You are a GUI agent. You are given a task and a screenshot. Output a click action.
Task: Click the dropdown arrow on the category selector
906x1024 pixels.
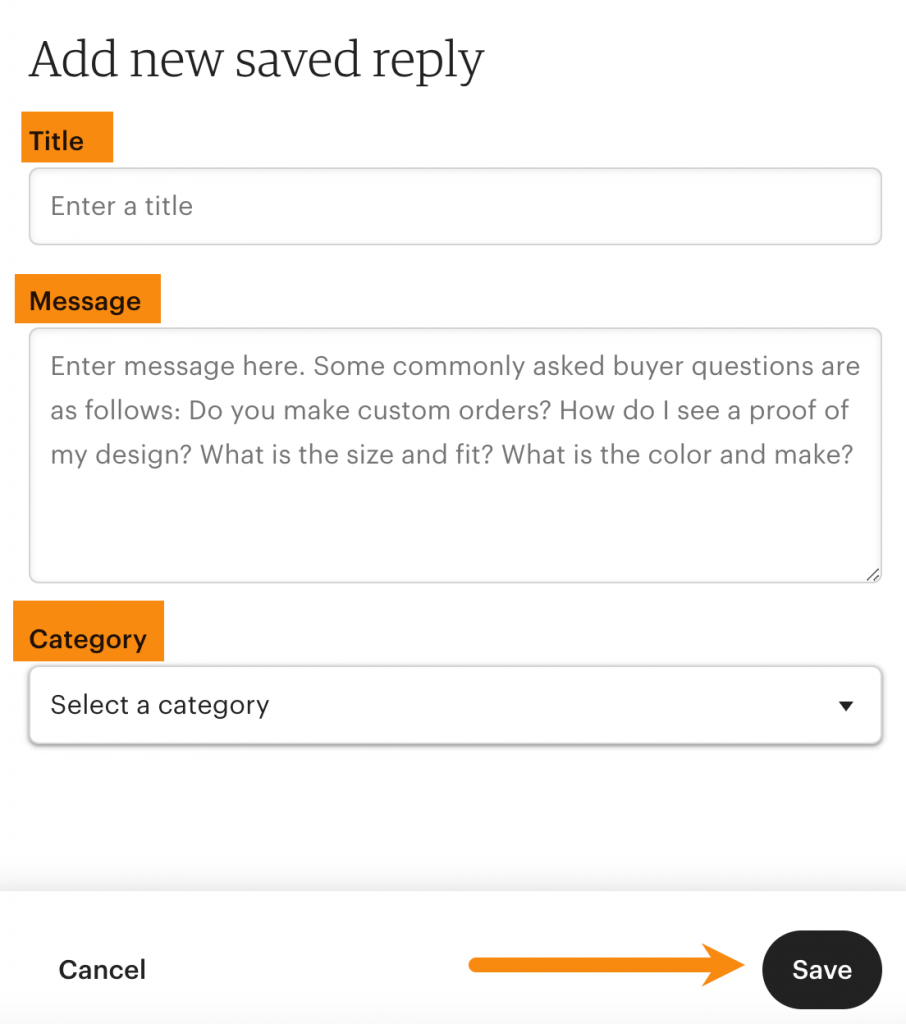click(x=846, y=705)
